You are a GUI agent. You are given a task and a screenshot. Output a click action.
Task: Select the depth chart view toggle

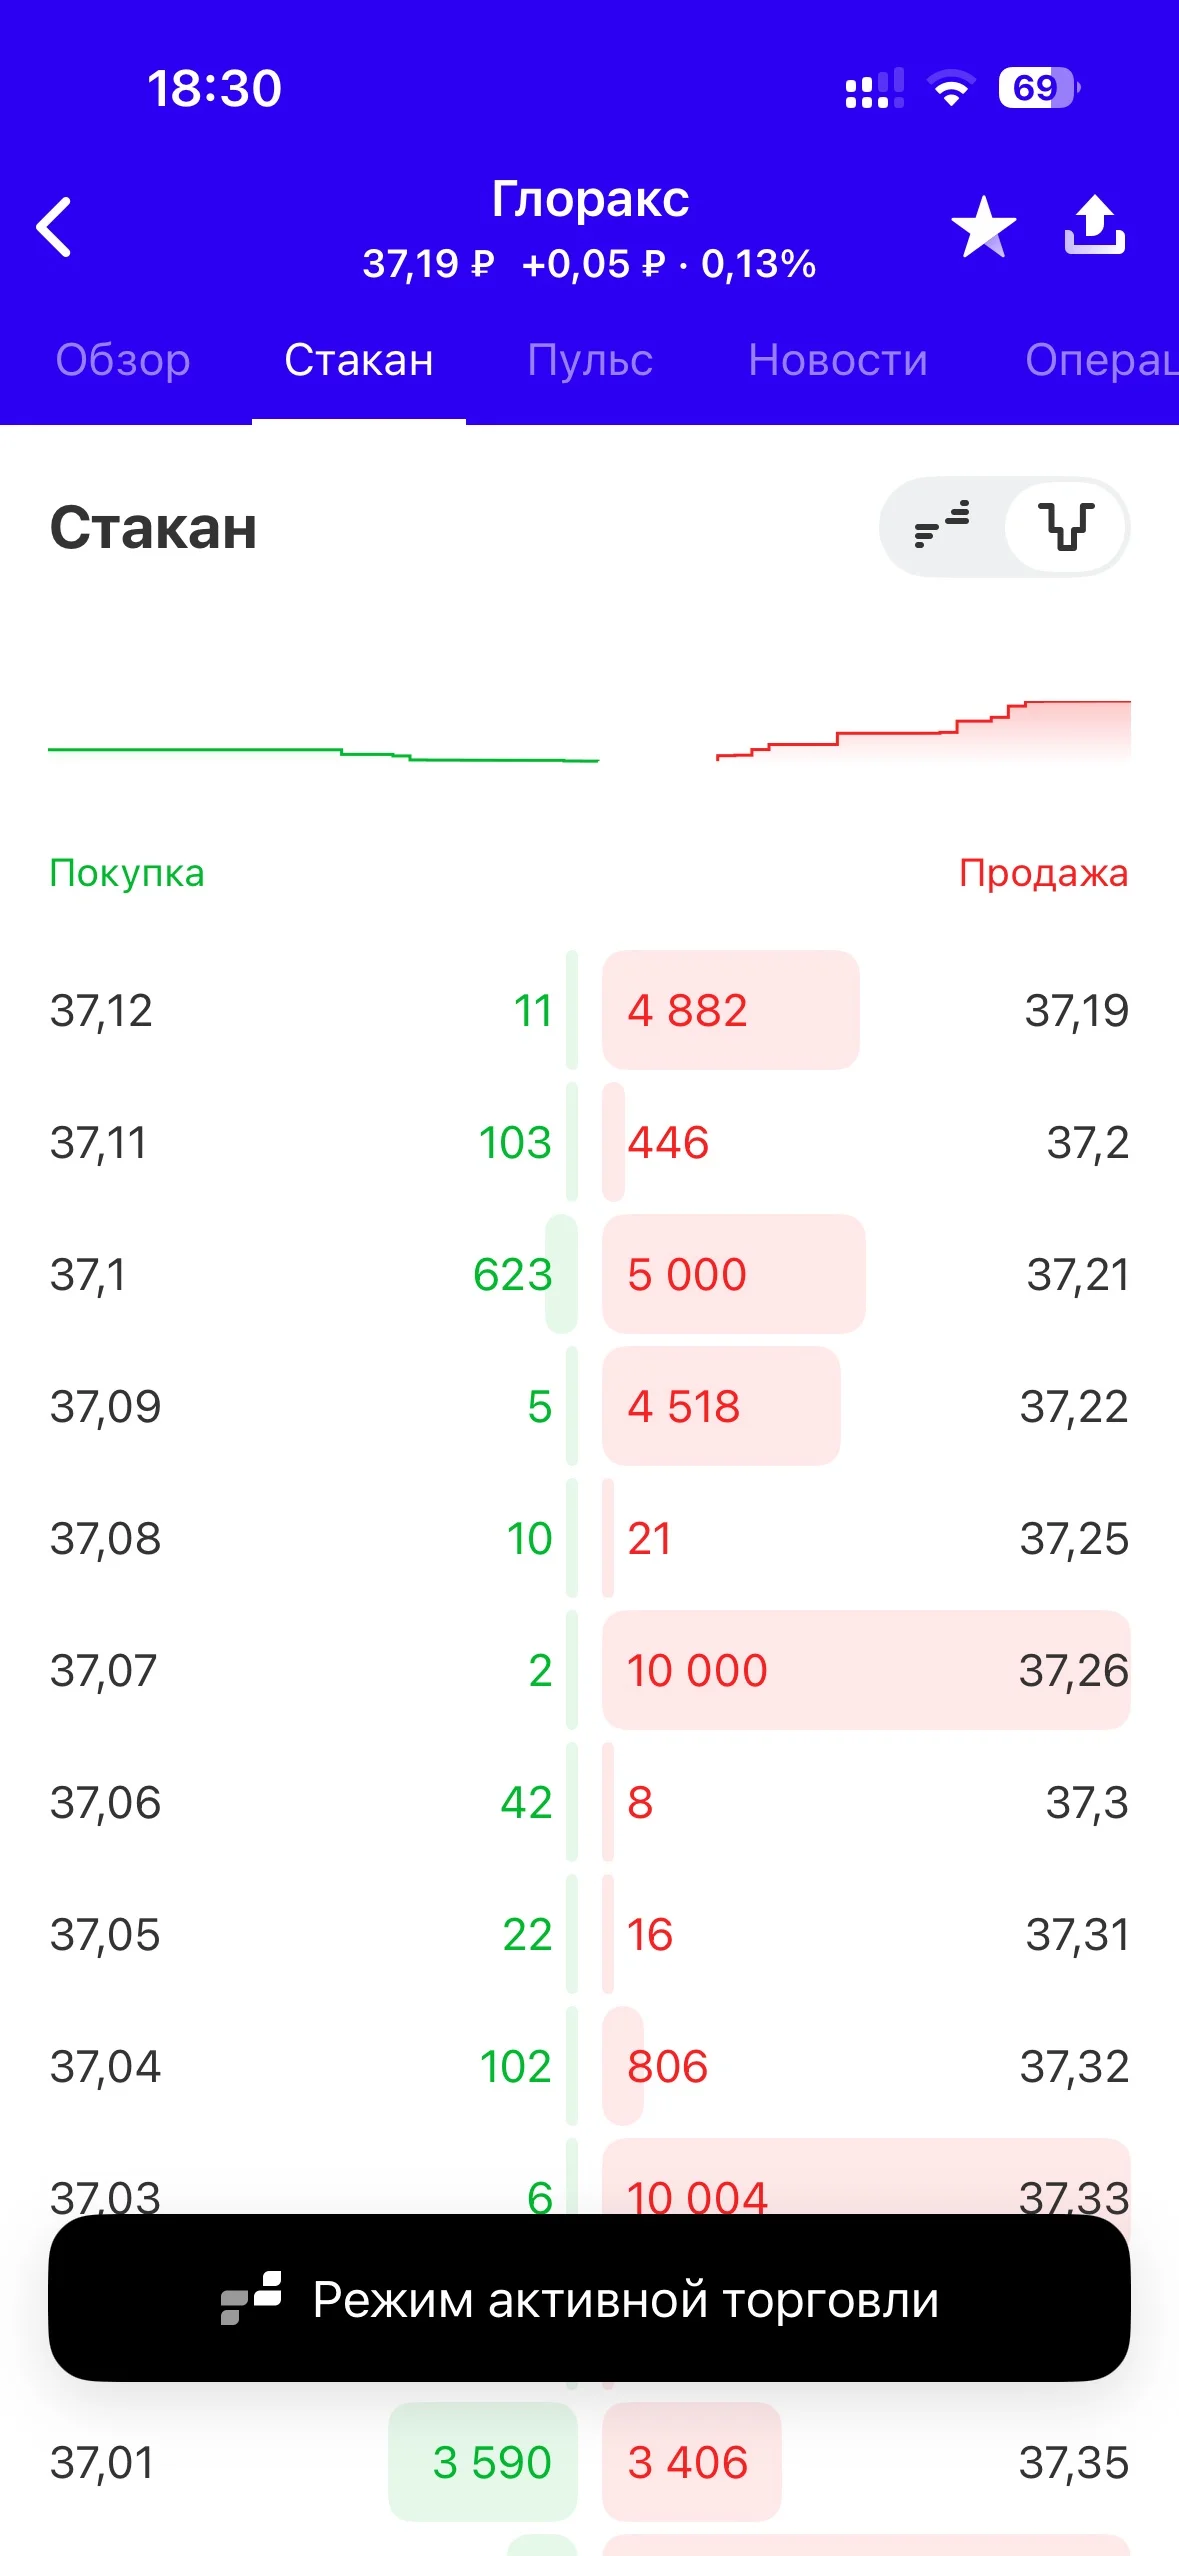click(x=1066, y=526)
